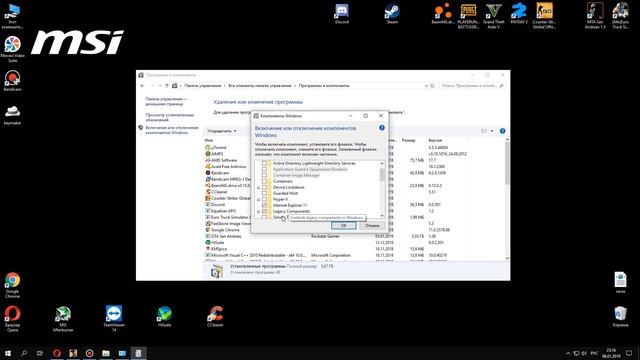The image size is (640, 360).
Task: Launch the PAYDAY 2 desktop icon
Action: tap(519, 13)
